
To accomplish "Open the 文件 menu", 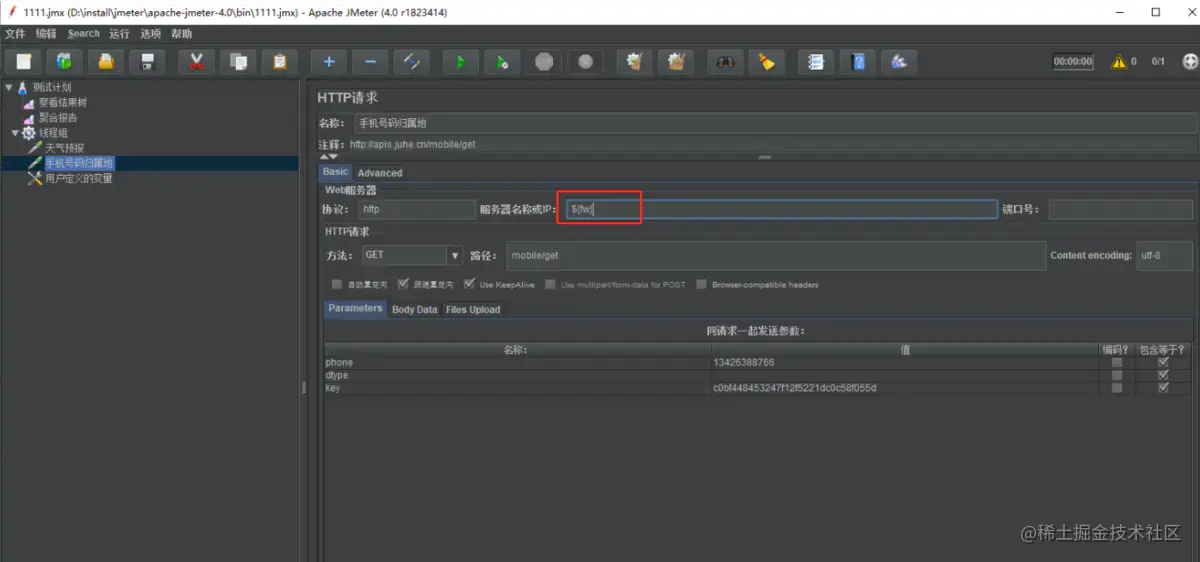I will click(15, 34).
